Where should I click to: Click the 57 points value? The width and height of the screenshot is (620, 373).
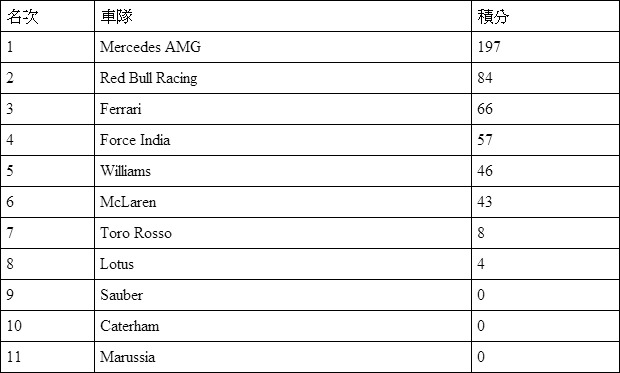pos(485,140)
